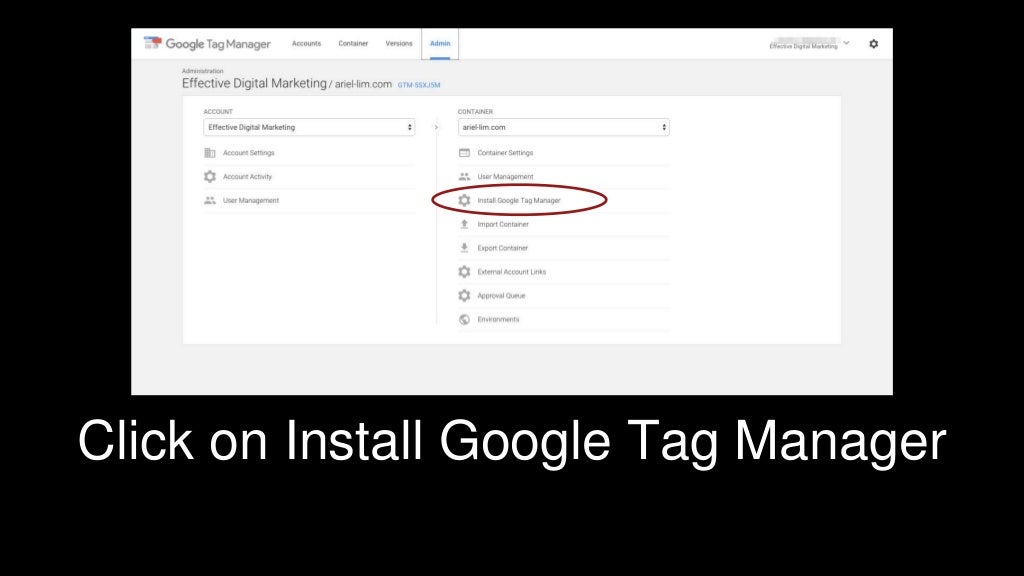Open Container Settings
Screen dimensions: 1024x576
[505, 153]
